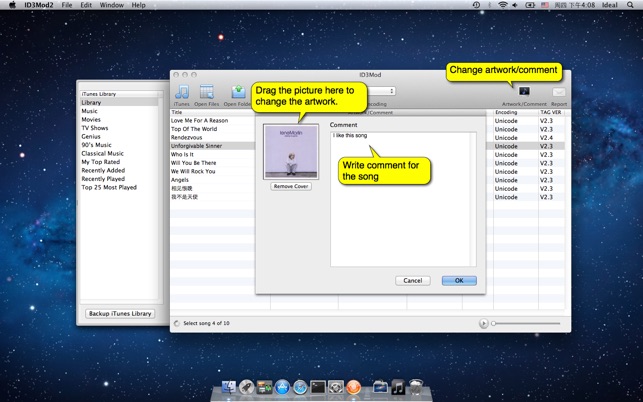Open Finder from the Dock
643x402 pixels.
pyautogui.click(x=228, y=387)
